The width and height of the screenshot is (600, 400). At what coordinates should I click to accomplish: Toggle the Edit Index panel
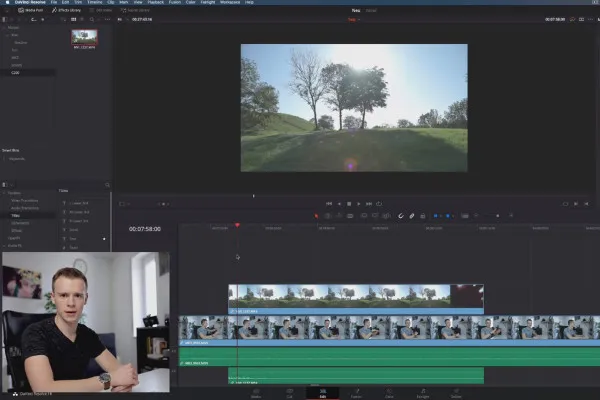point(101,10)
